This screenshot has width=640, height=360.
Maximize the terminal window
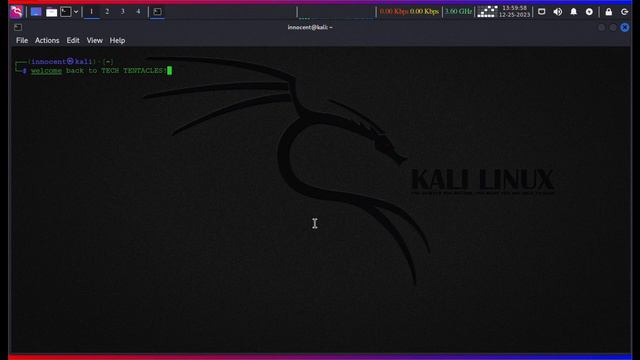[613, 27]
